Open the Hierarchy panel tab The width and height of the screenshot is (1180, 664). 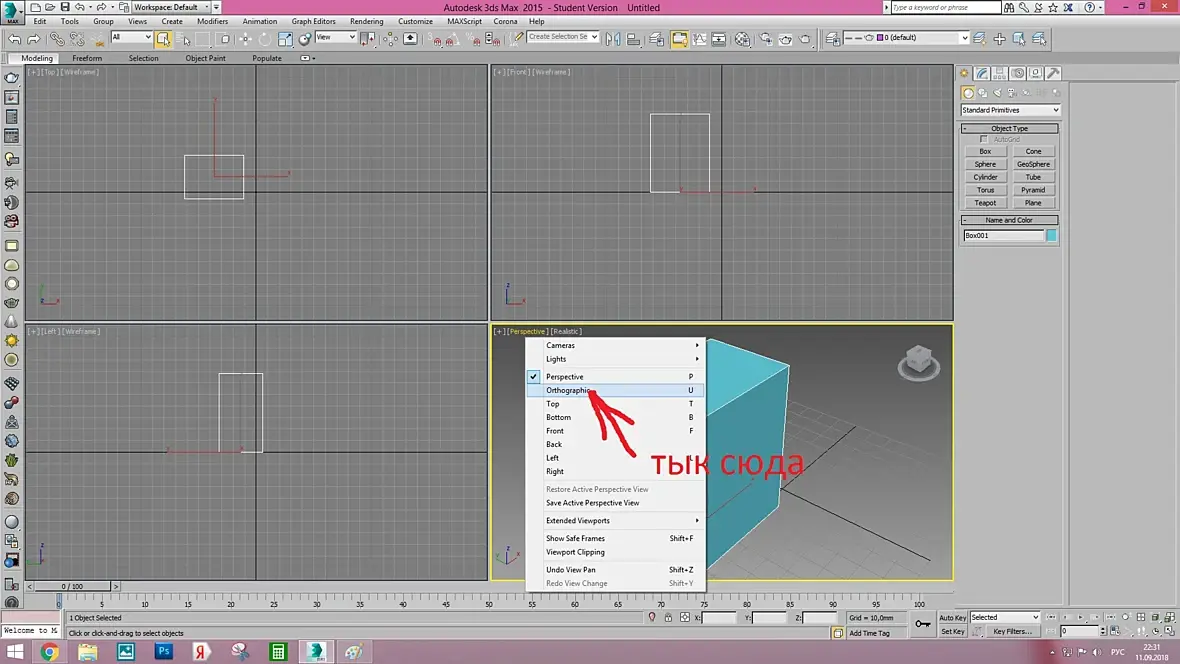pyautogui.click(x=1000, y=73)
